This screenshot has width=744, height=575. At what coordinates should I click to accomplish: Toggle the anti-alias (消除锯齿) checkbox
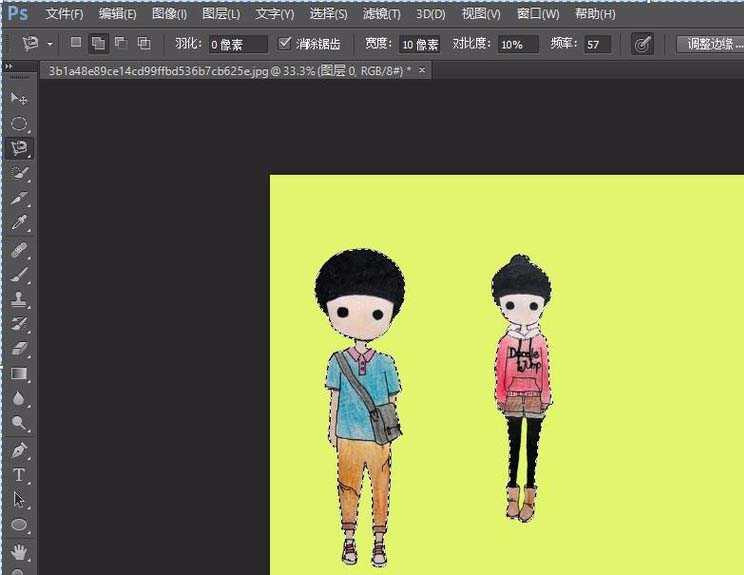tap(285, 44)
